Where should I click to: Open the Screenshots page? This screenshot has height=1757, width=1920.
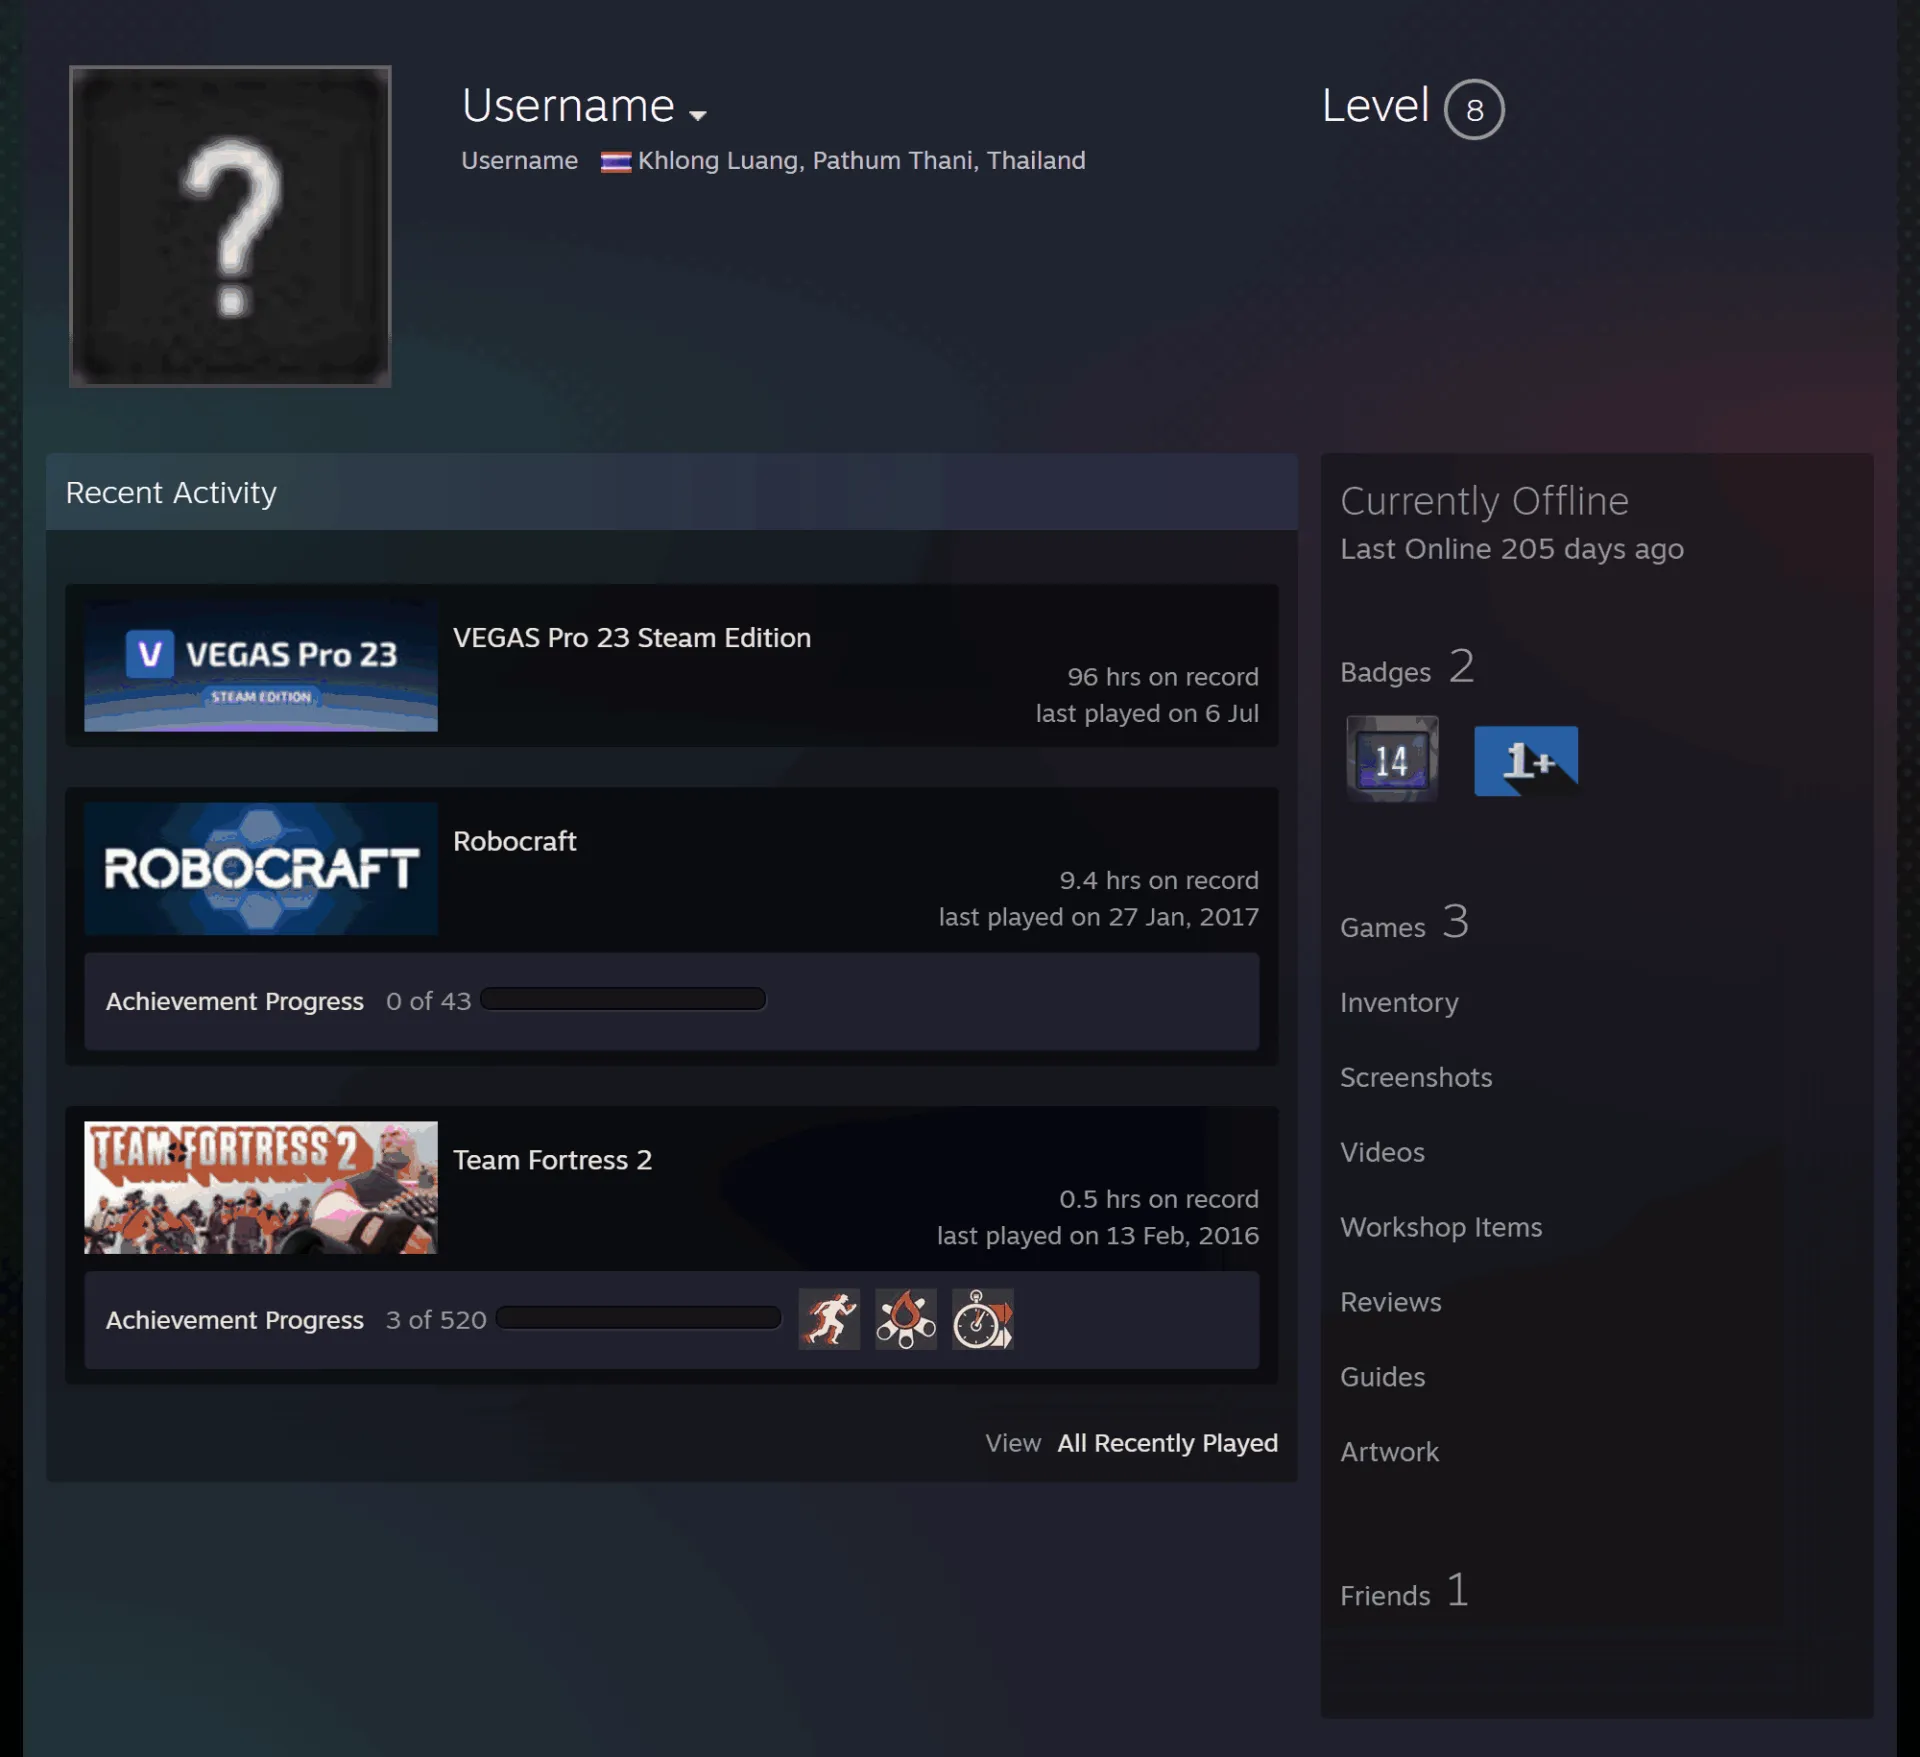pyautogui.click(x=1416, y=1077)
